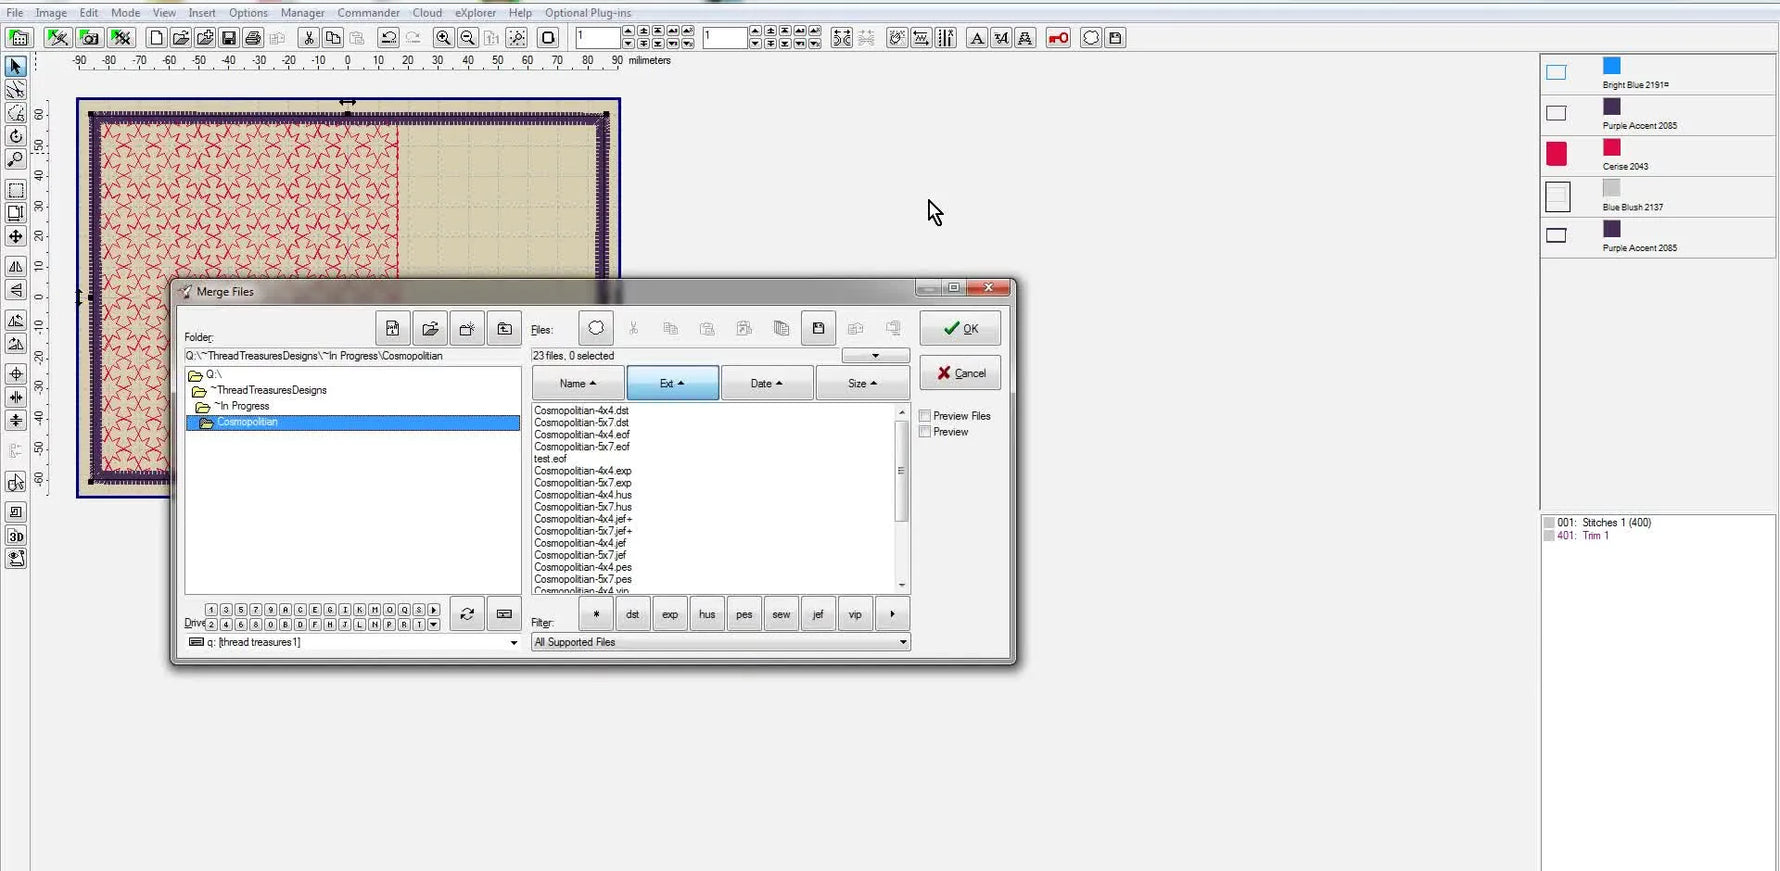Filter files by dst extension
The width and height of the screenshot is (1780, 871).
[632, 614]
